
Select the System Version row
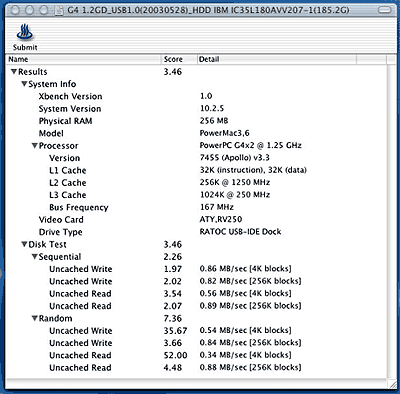(197, 109)
